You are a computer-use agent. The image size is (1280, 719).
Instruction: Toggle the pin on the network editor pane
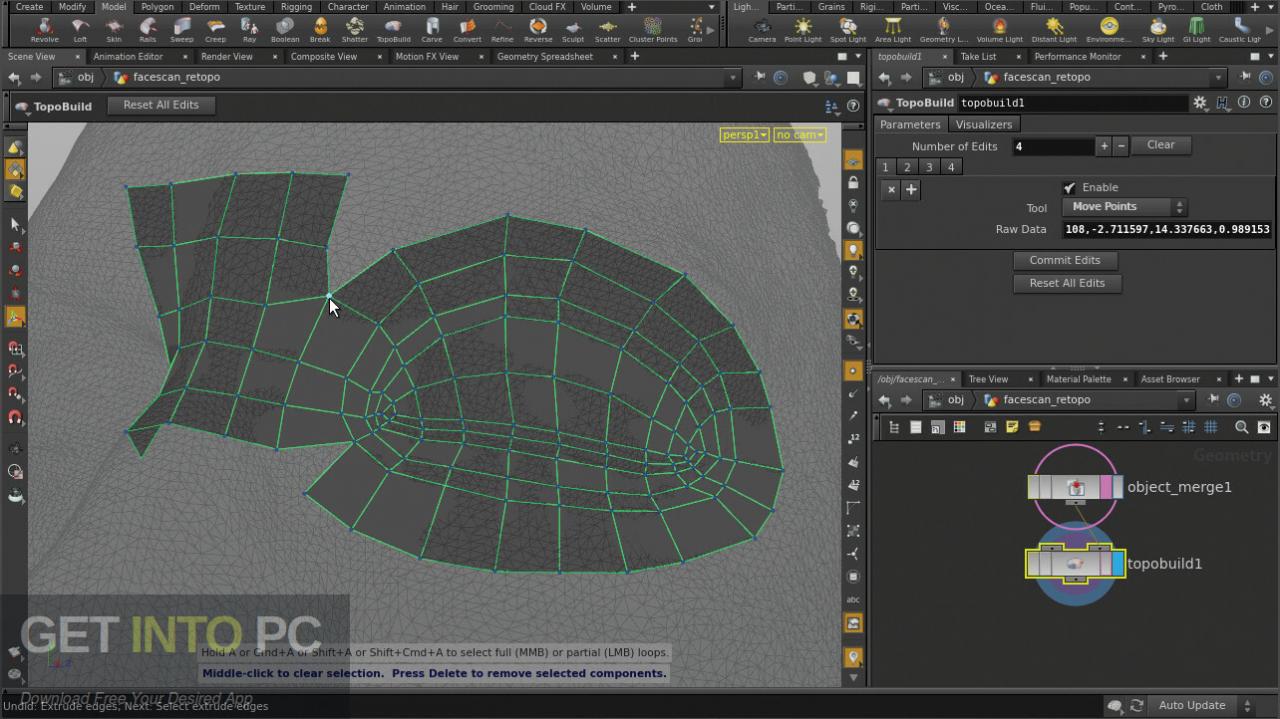click(x=1215, y=400)
